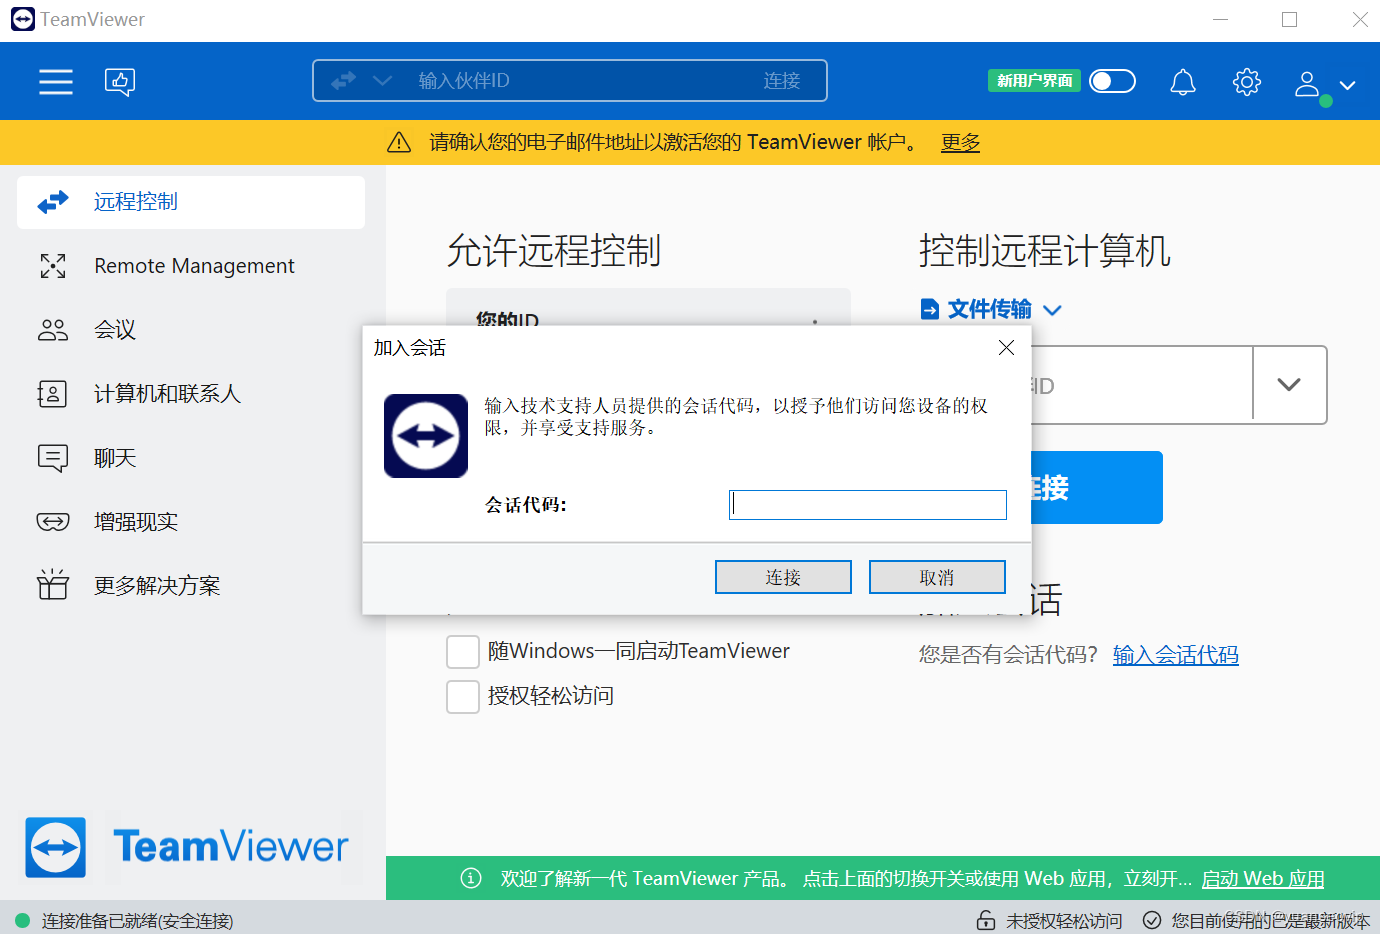Check the 授权轻松访问 checkbox
Viewport: 1380px width, 934px height.
click(x=462, y=696)
